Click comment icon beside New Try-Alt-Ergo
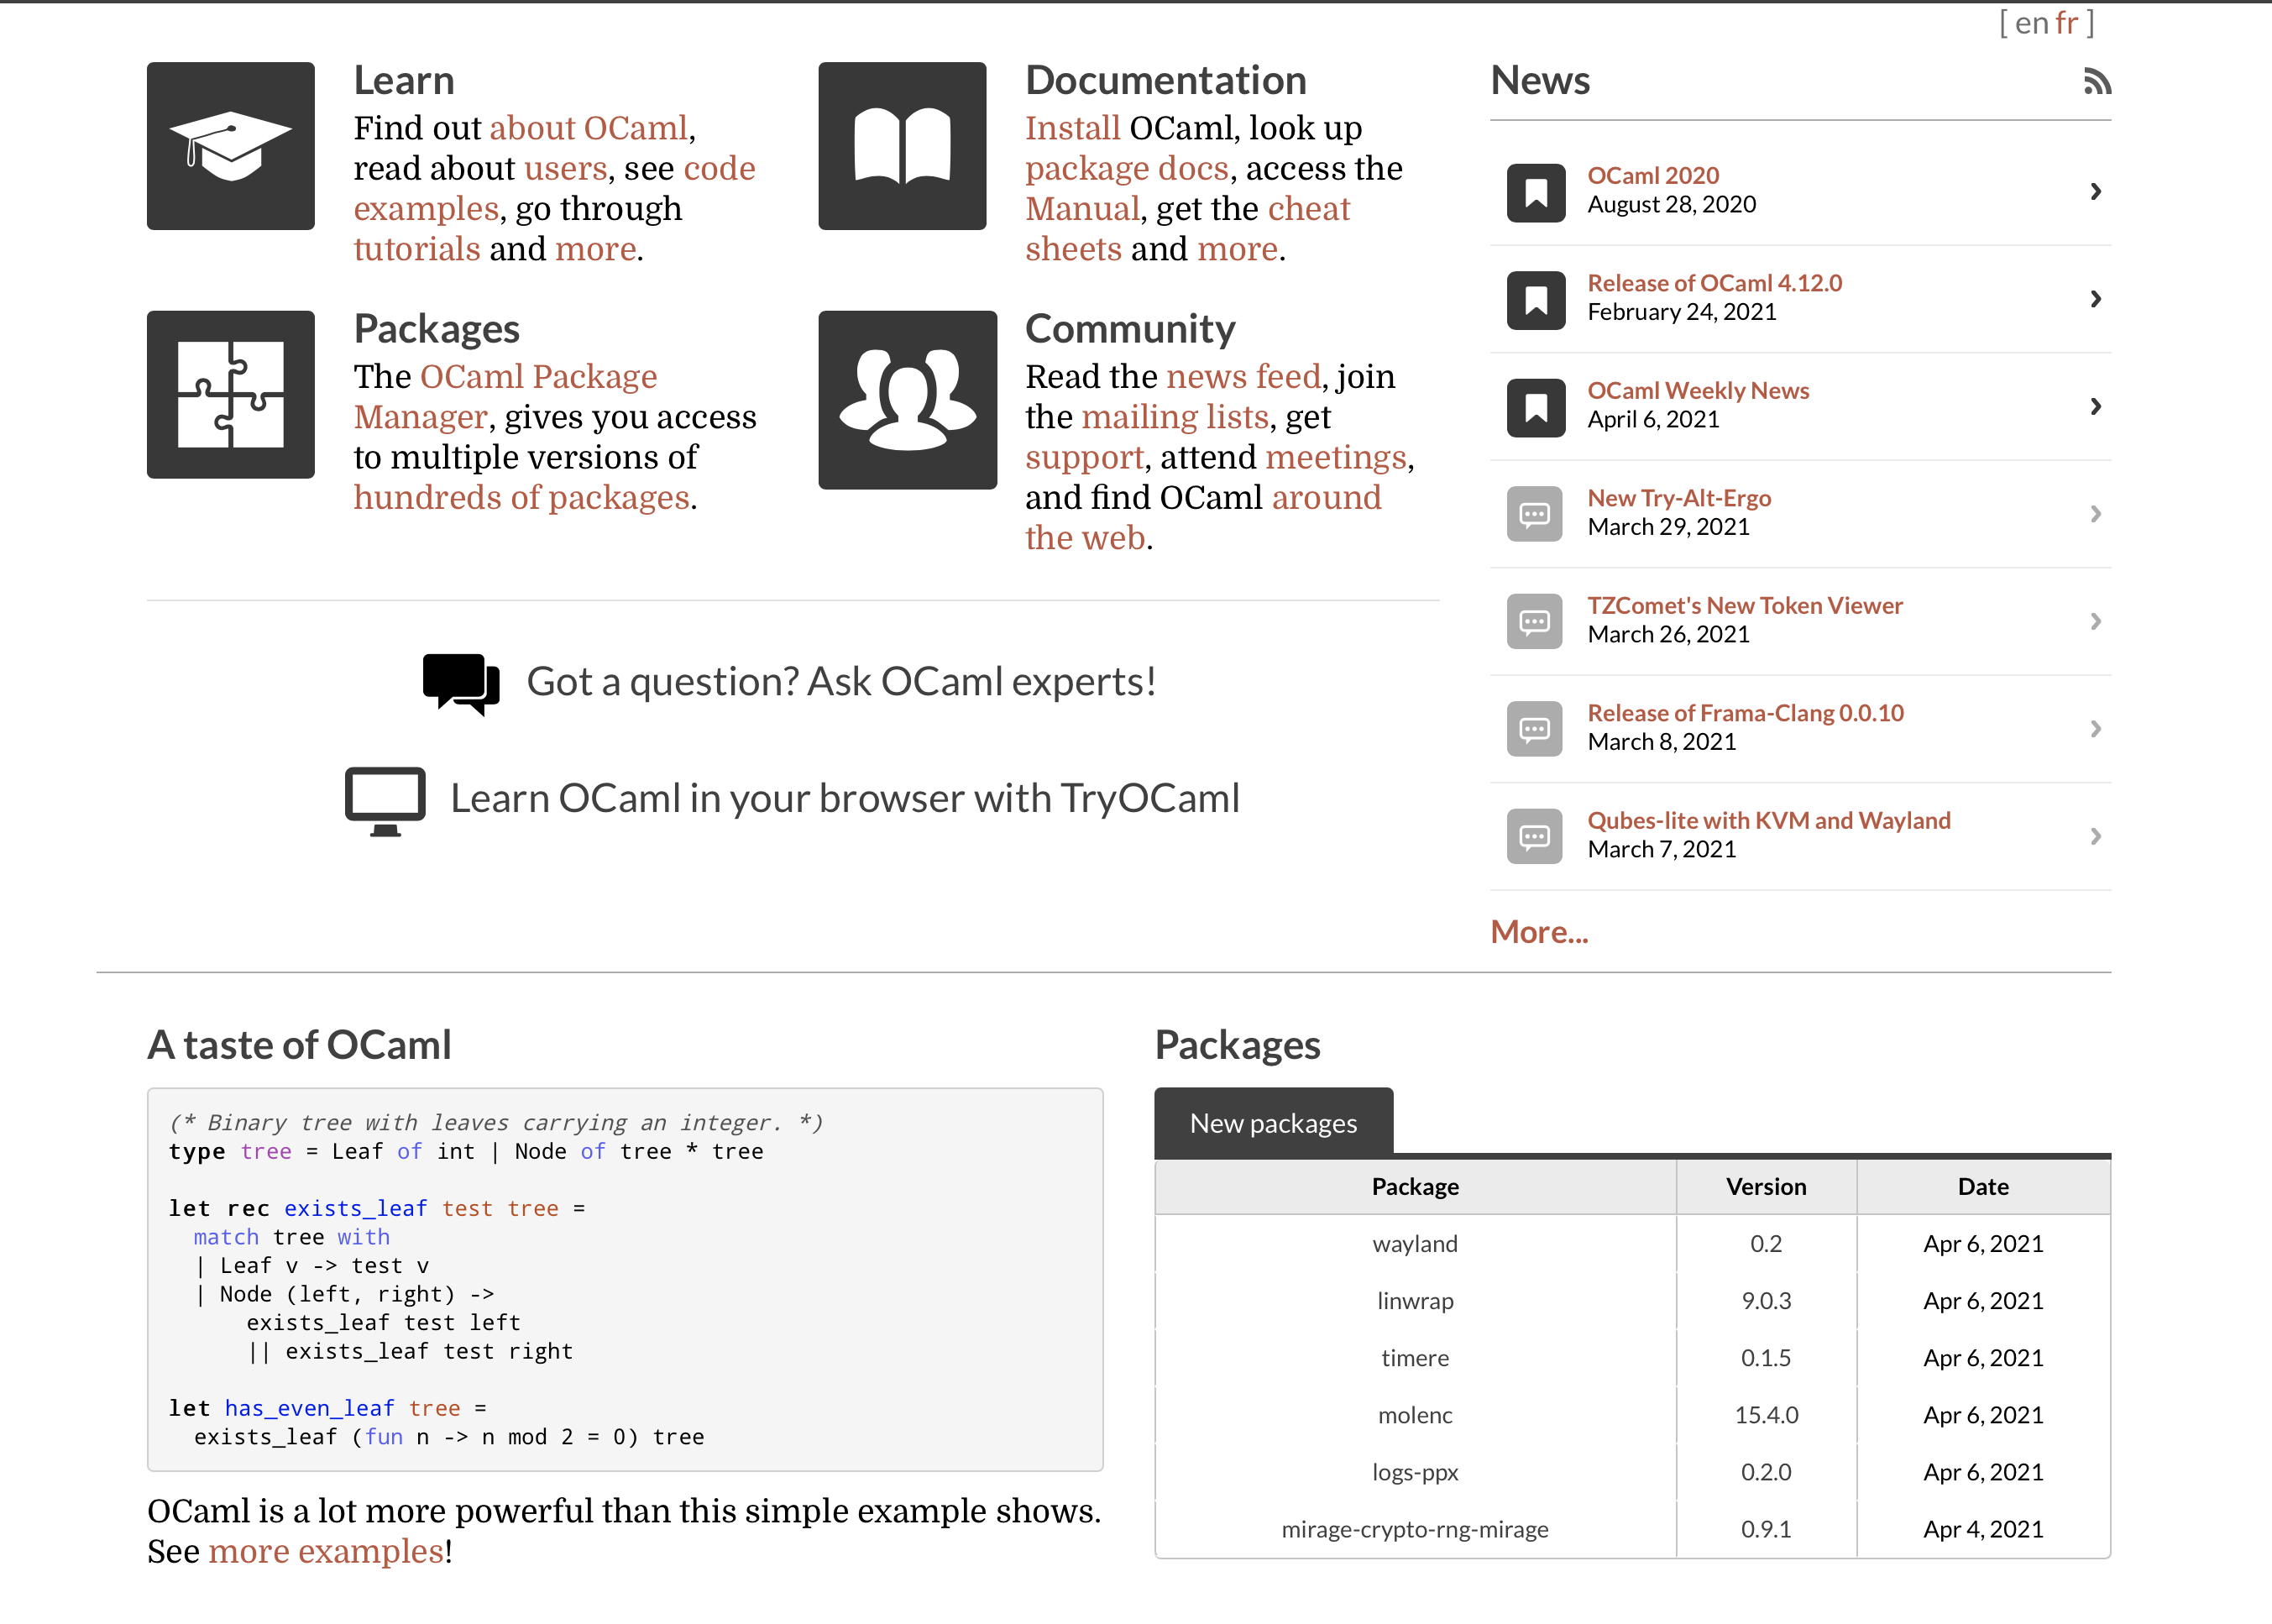This screenshot has height=1624, width=2272. [x=1535, y=514]
